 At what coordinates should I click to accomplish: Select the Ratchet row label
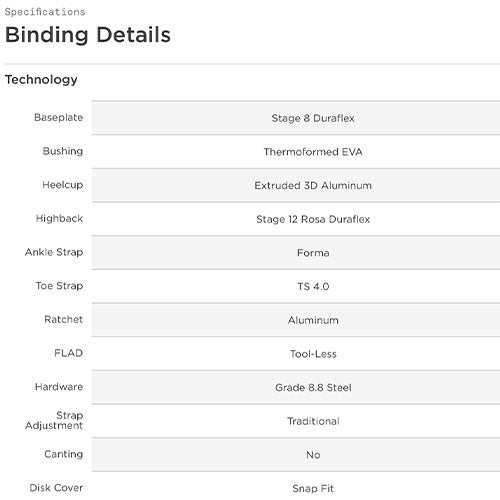point(63,319)
